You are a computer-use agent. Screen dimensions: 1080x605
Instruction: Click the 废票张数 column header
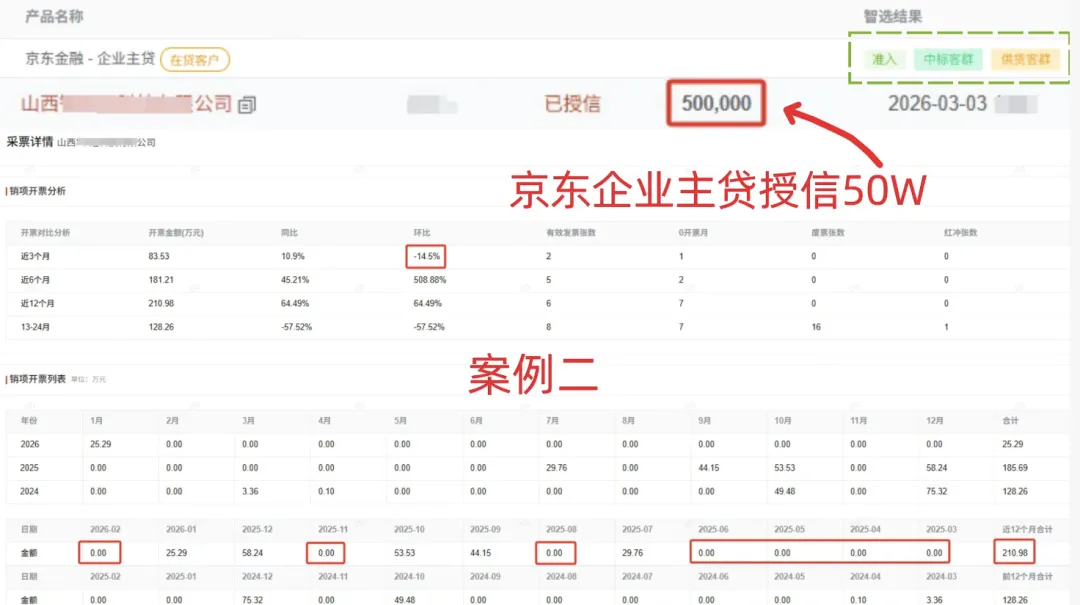tap(828, 233)
